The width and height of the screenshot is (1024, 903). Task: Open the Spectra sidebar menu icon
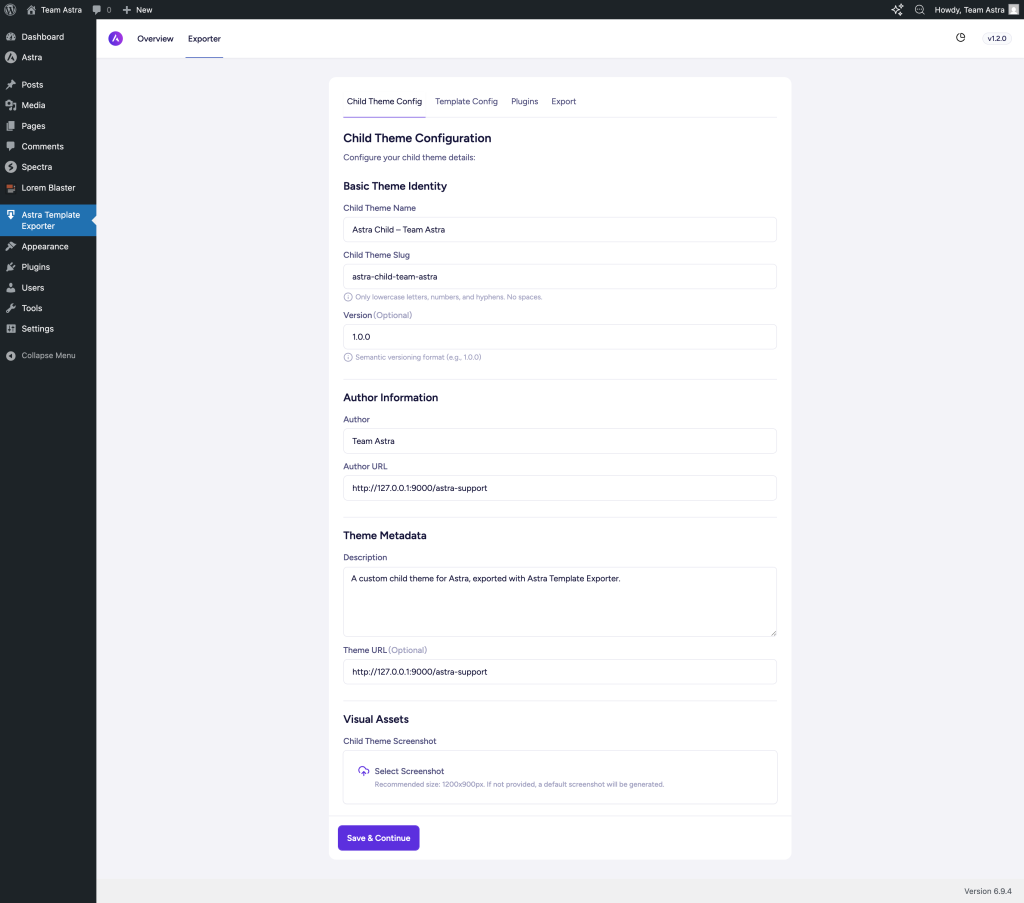coord(13,167)
